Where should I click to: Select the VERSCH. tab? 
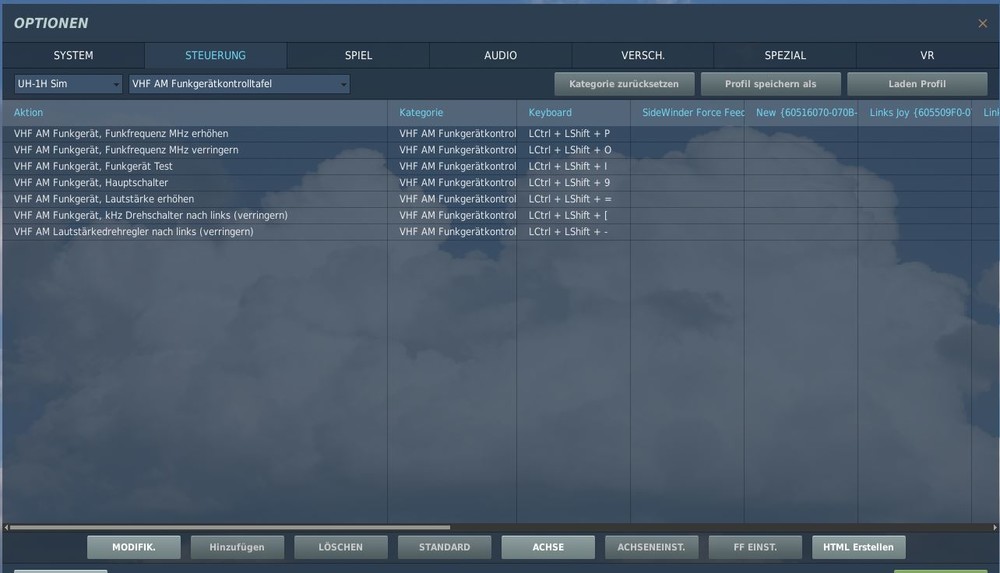pos(643,56)
